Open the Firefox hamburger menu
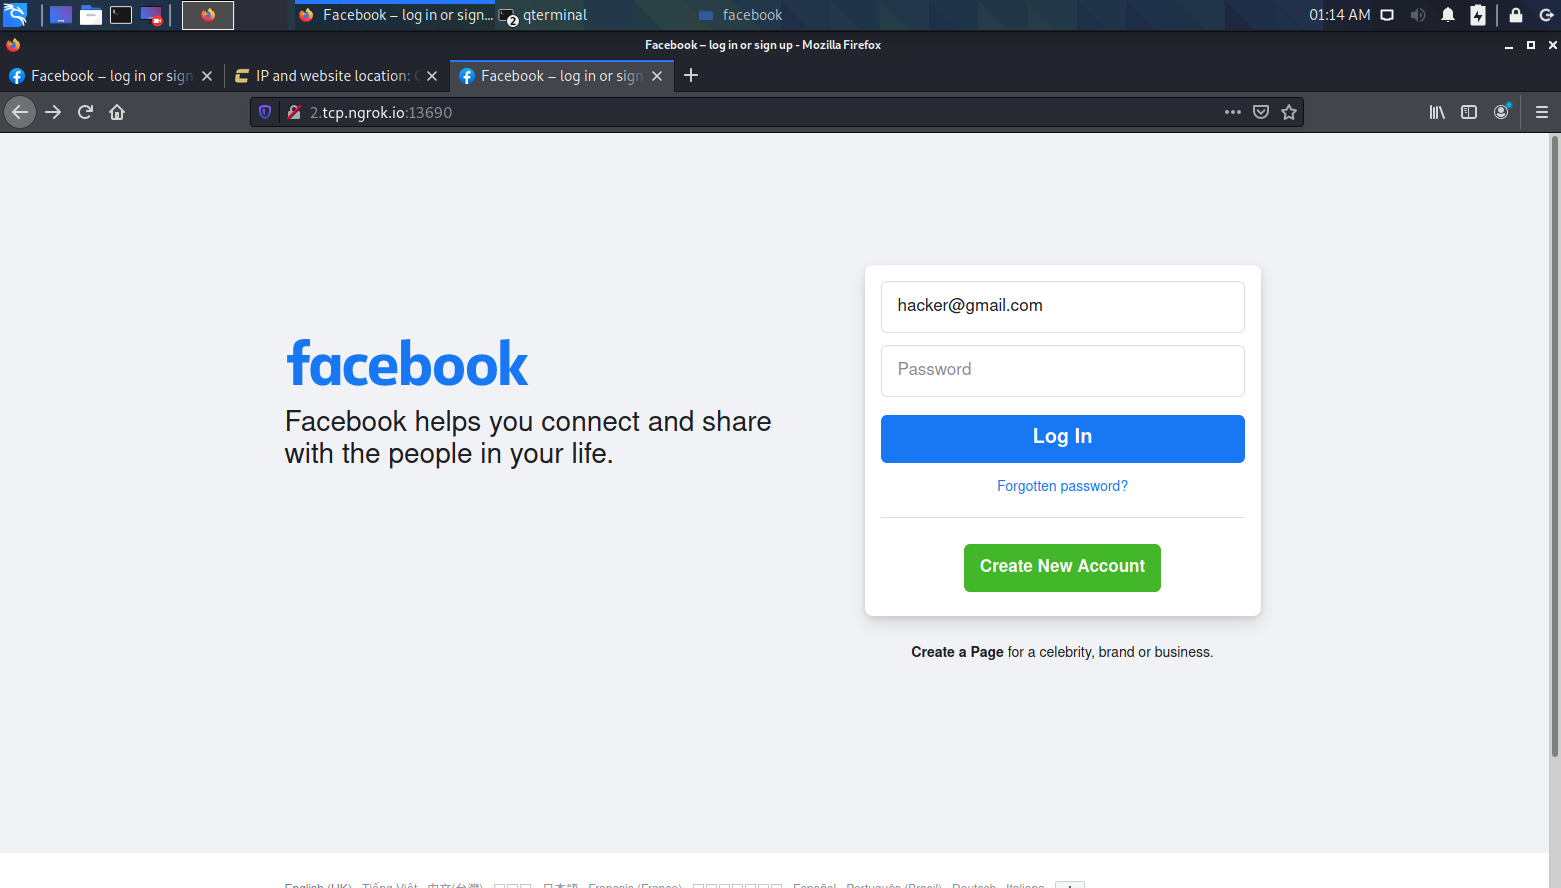 [x=1542, y=112]
